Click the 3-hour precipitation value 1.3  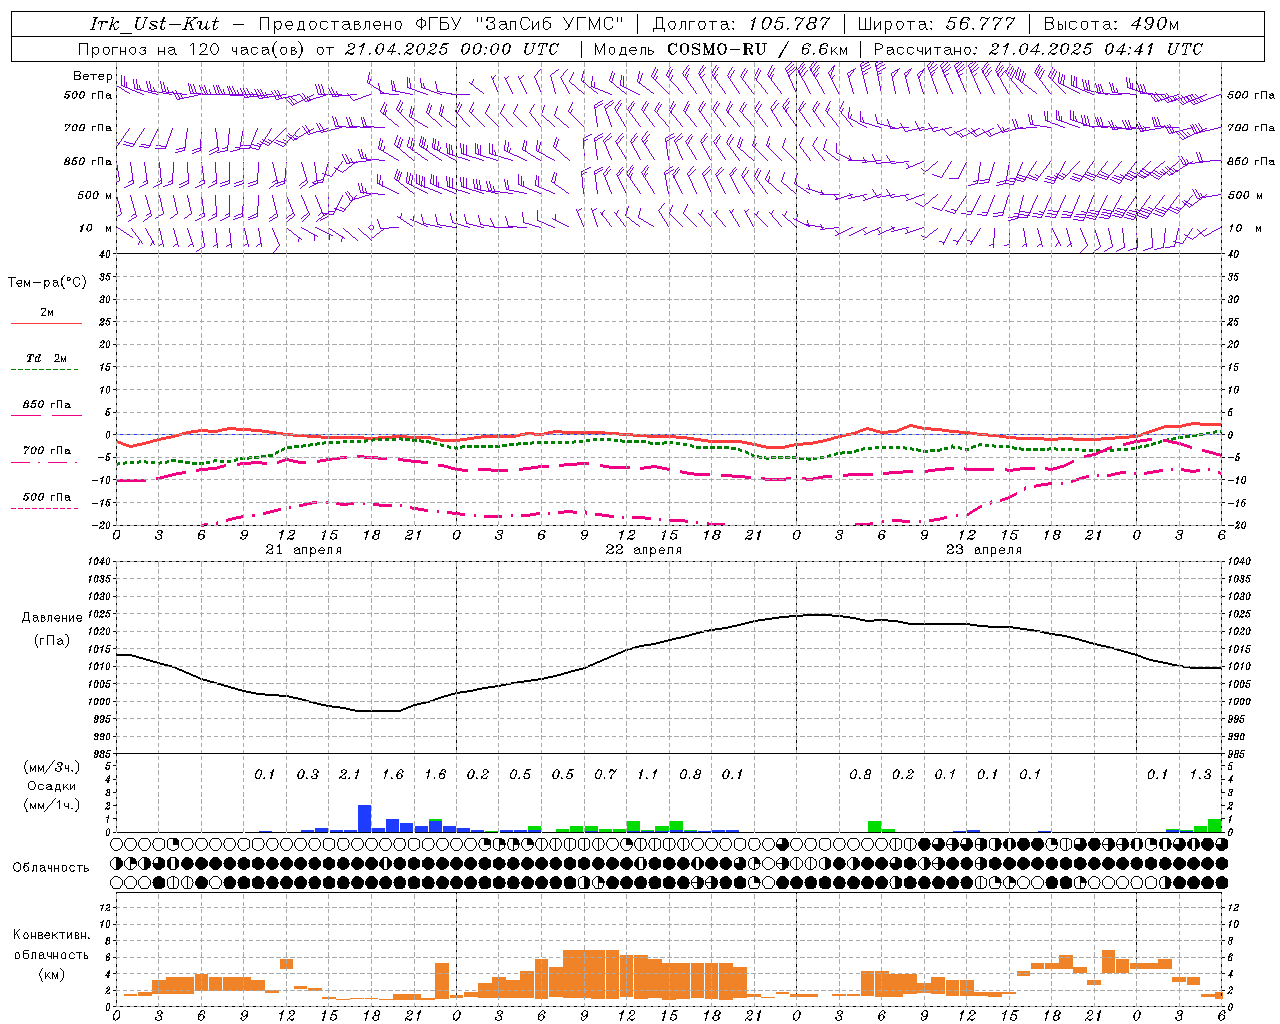point(1200,774)
